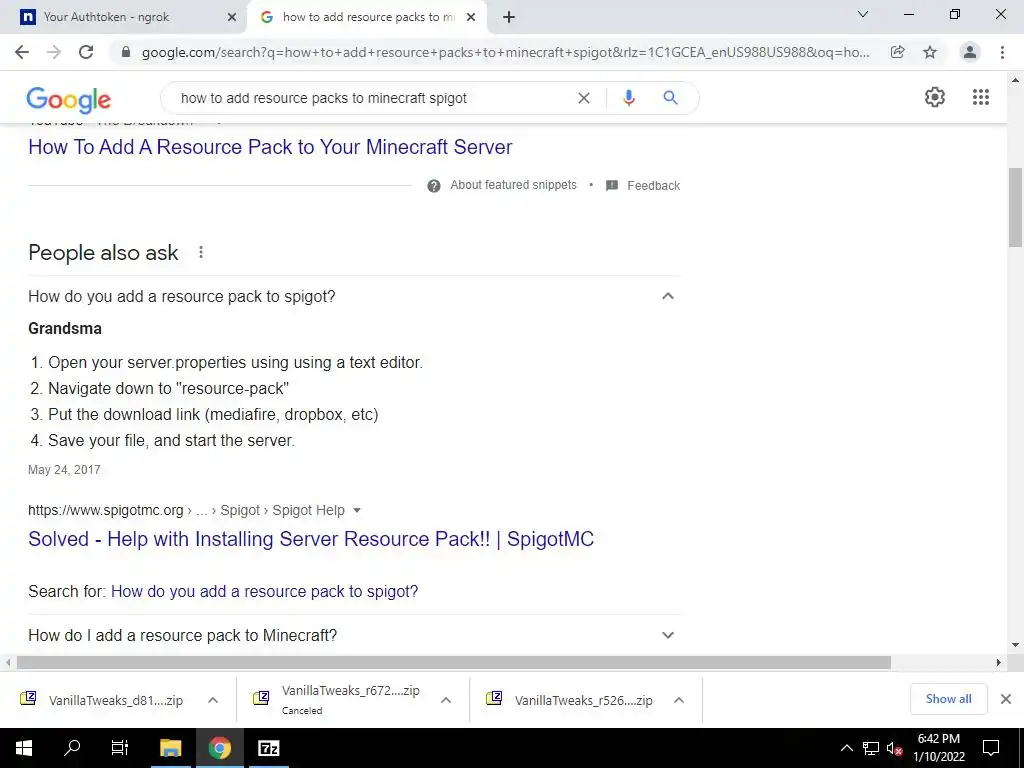The width and height of the screenshot is (1024, 768).
Task: Clear the search box text
Action: (584, 98)
